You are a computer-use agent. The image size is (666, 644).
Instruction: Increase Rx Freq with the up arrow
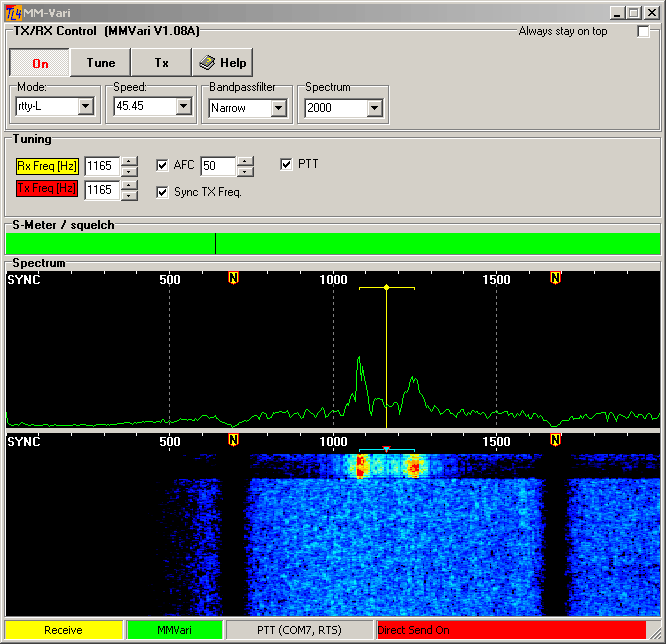129,161
